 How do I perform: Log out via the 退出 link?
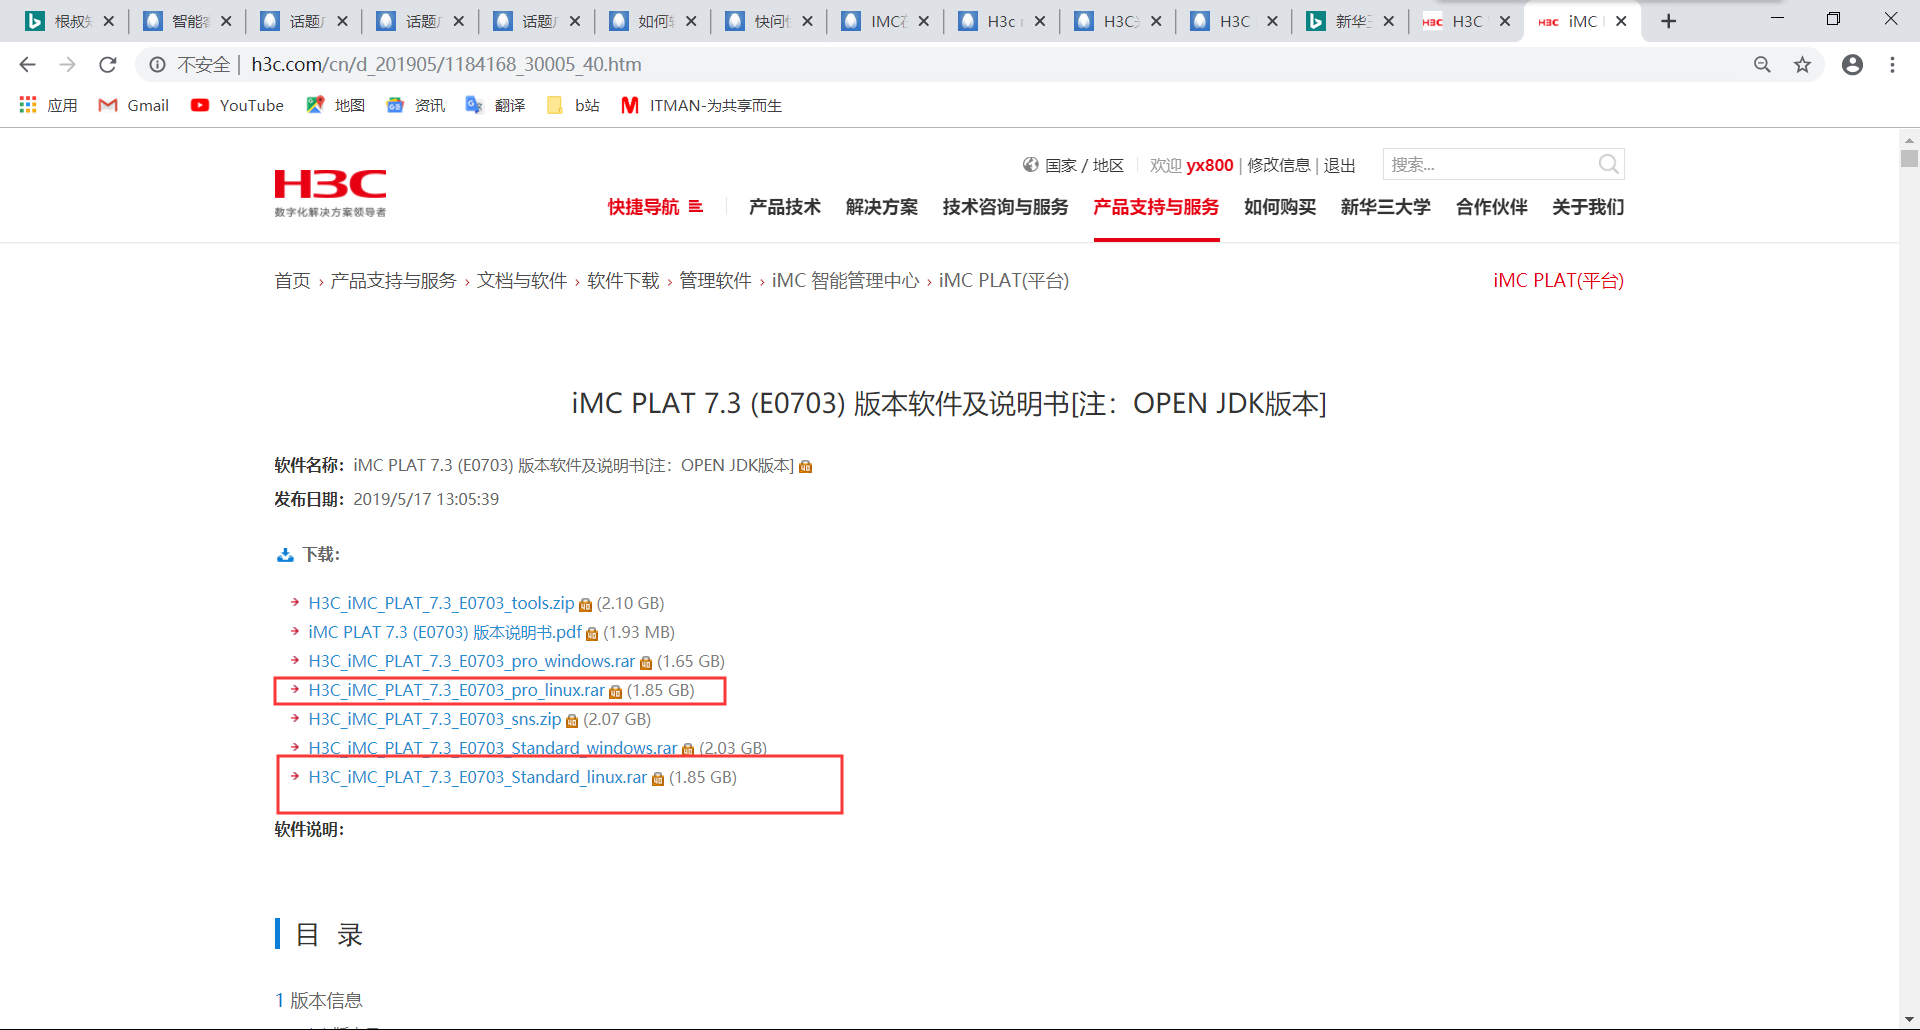click(1340, 165)
